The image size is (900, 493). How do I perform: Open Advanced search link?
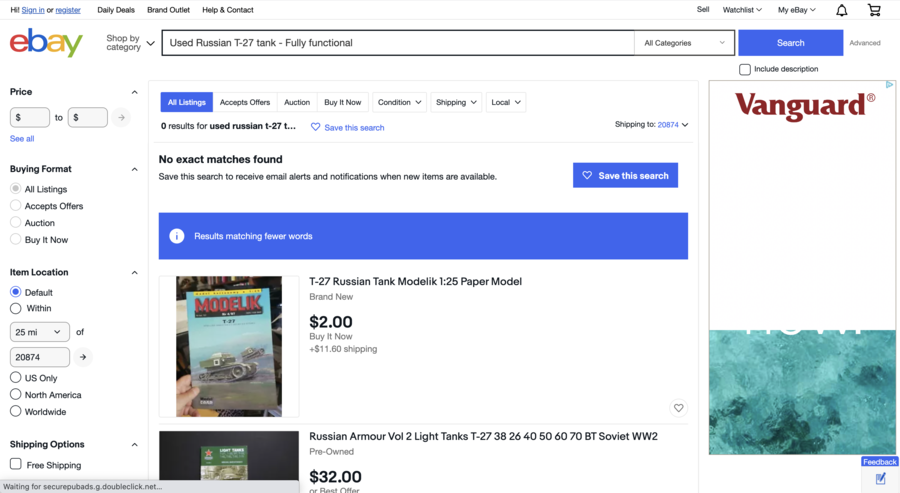[864, 43]
